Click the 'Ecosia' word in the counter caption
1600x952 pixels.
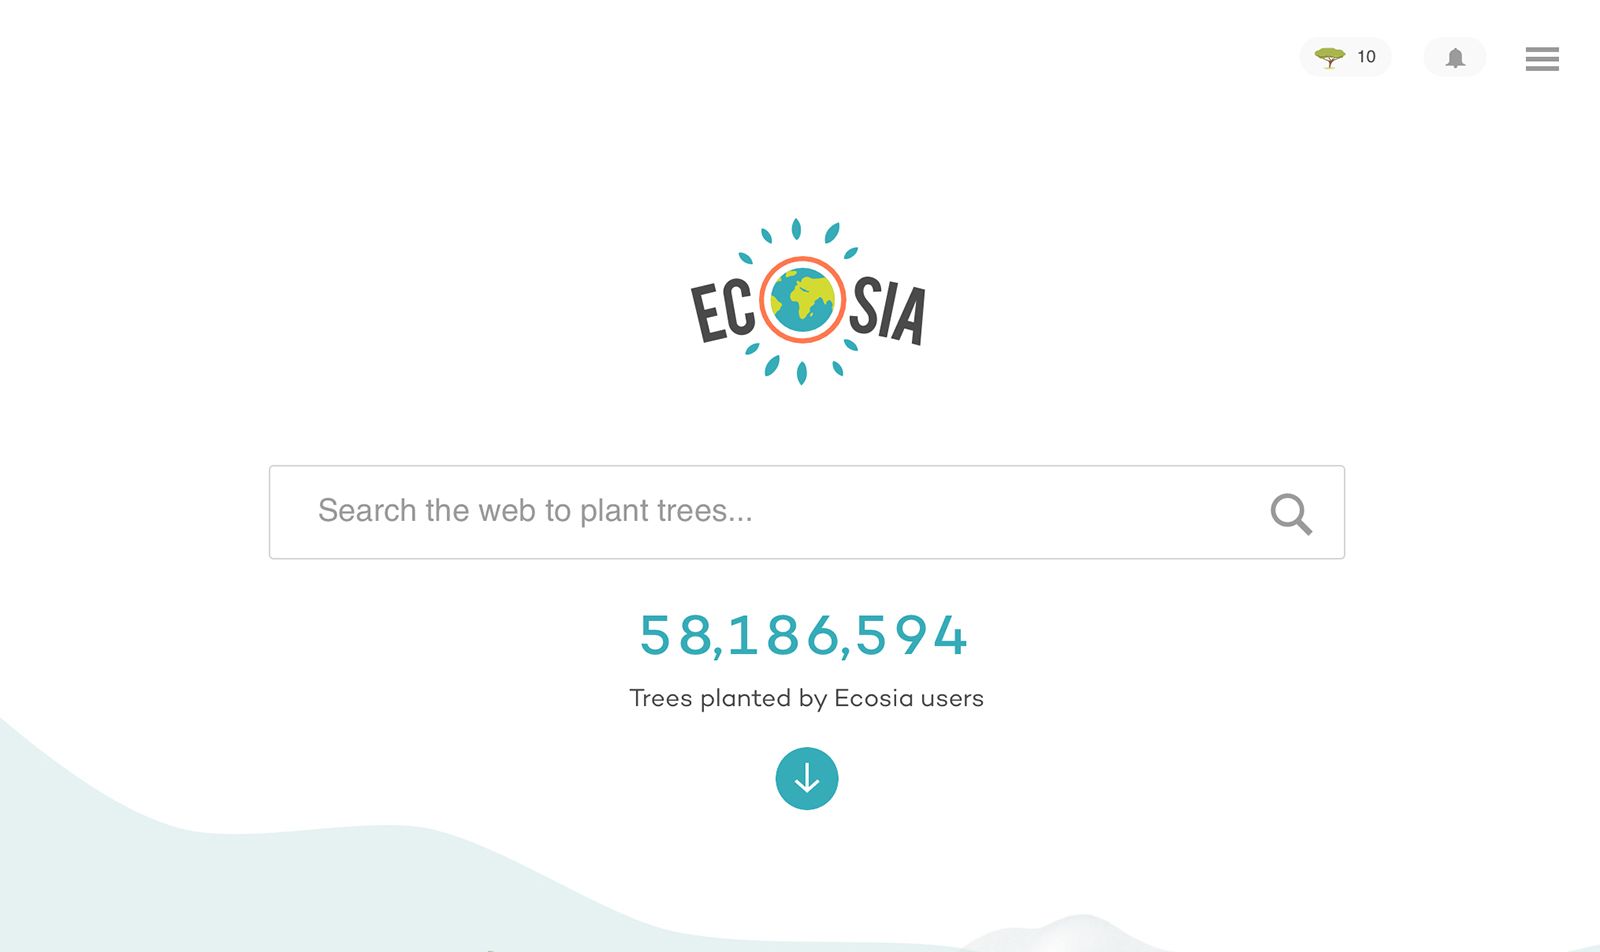pyautogui.click(x=874, y=698)
